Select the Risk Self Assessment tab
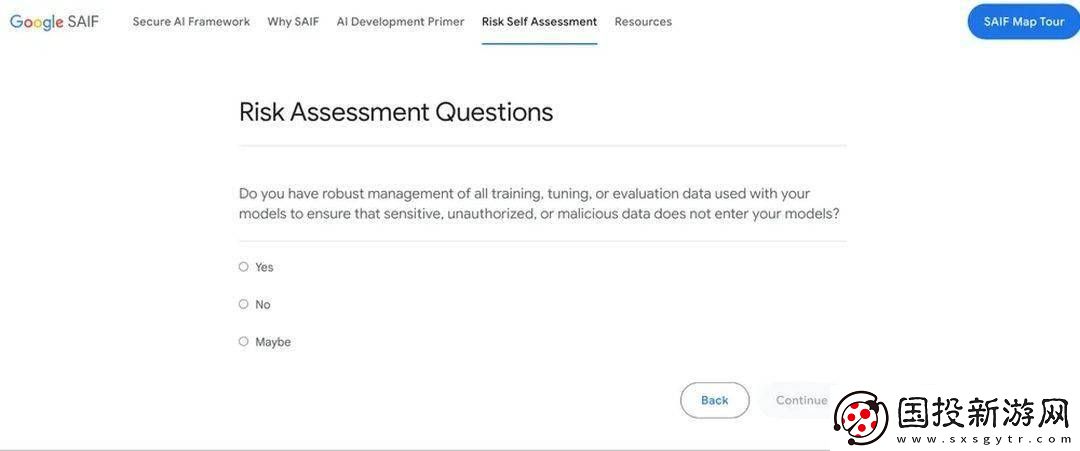1080x451 pixels. click(x=539, y=21)
